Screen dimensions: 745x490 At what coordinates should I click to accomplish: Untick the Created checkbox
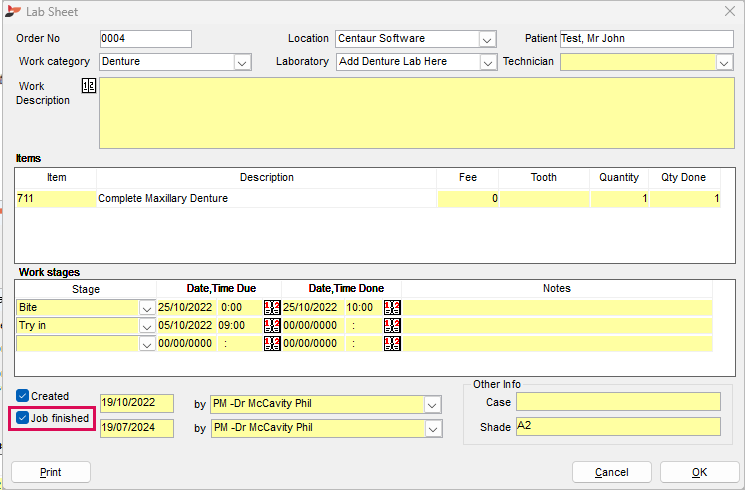pos(22,395)
